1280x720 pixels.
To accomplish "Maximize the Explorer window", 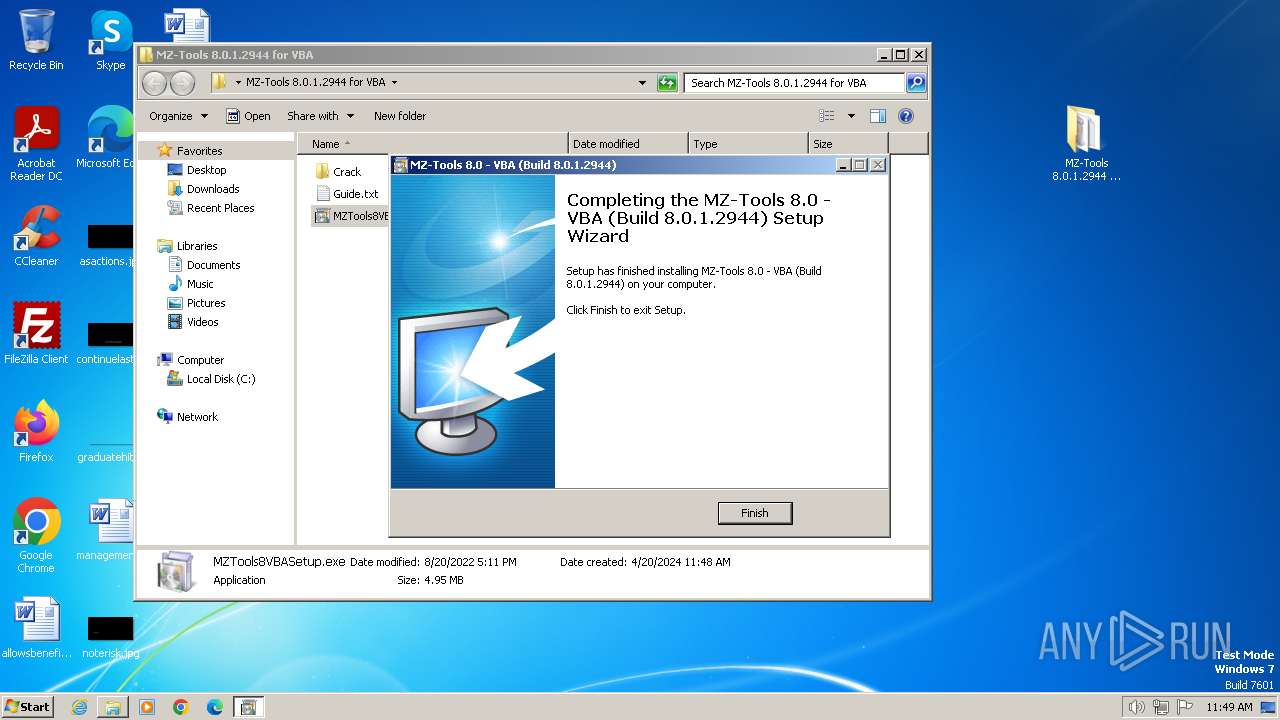I will pos(901,55).
